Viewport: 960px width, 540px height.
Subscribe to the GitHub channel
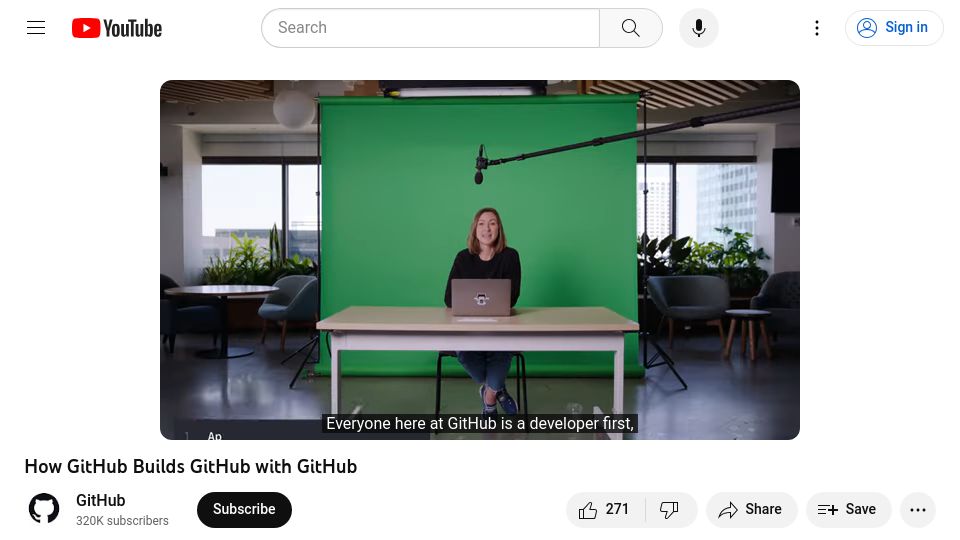[x=244, y=509]
